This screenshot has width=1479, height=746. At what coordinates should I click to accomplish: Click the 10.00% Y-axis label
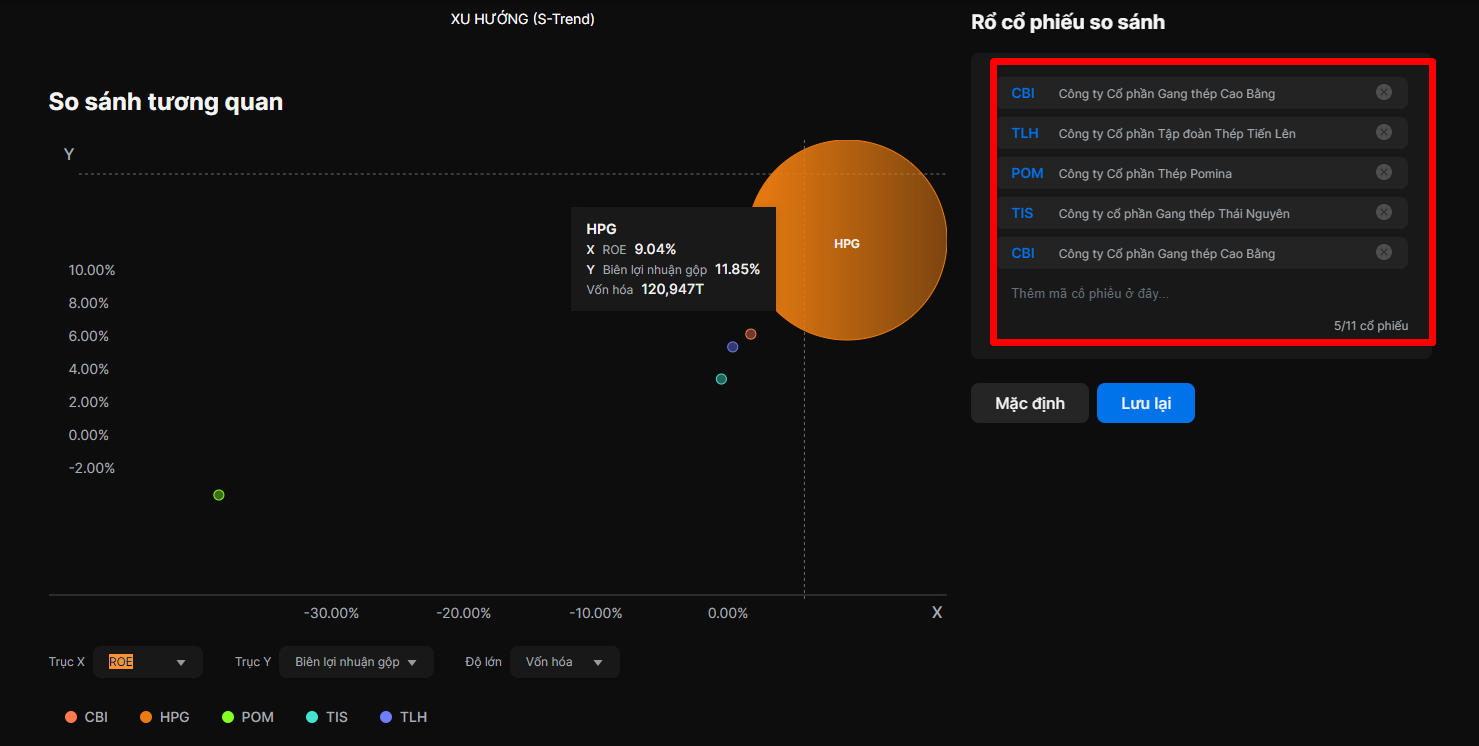tap(92, 270)
